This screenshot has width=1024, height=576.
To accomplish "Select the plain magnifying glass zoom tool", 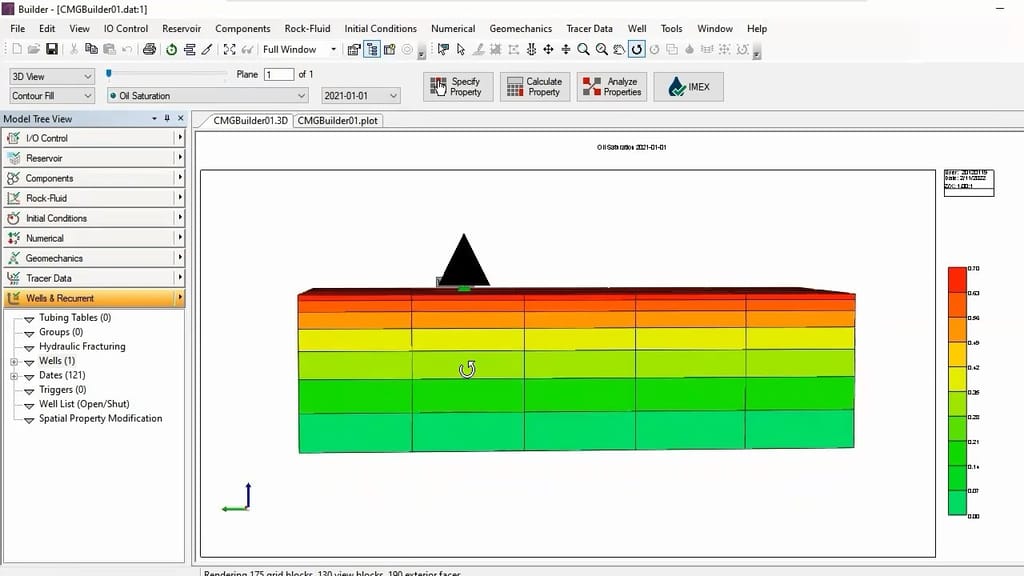I will (x=583, y=50).
